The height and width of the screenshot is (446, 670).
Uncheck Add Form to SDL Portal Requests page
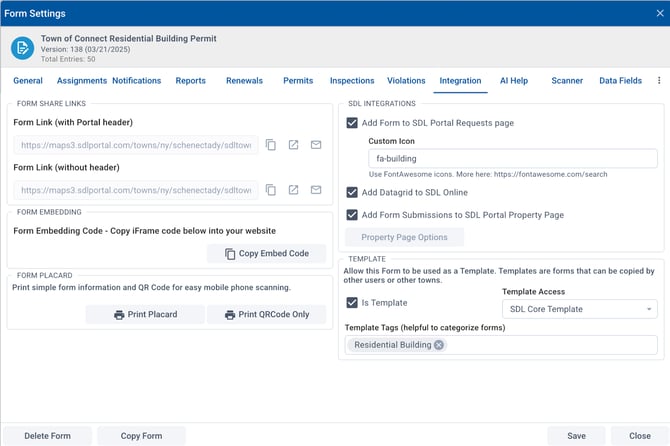[352, 123]
